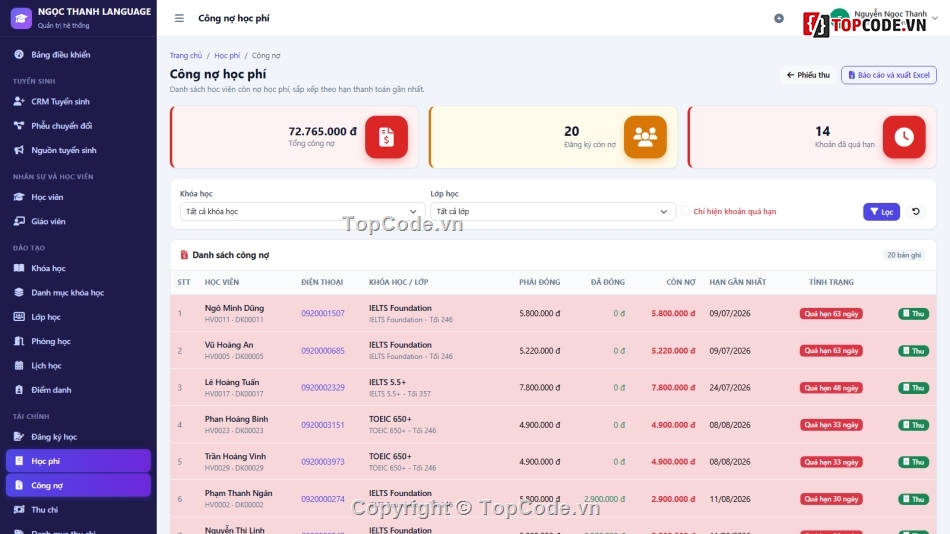Click the app logo graduation cap
This screenshot has width=950, height=534.
(x=21, y=18)
